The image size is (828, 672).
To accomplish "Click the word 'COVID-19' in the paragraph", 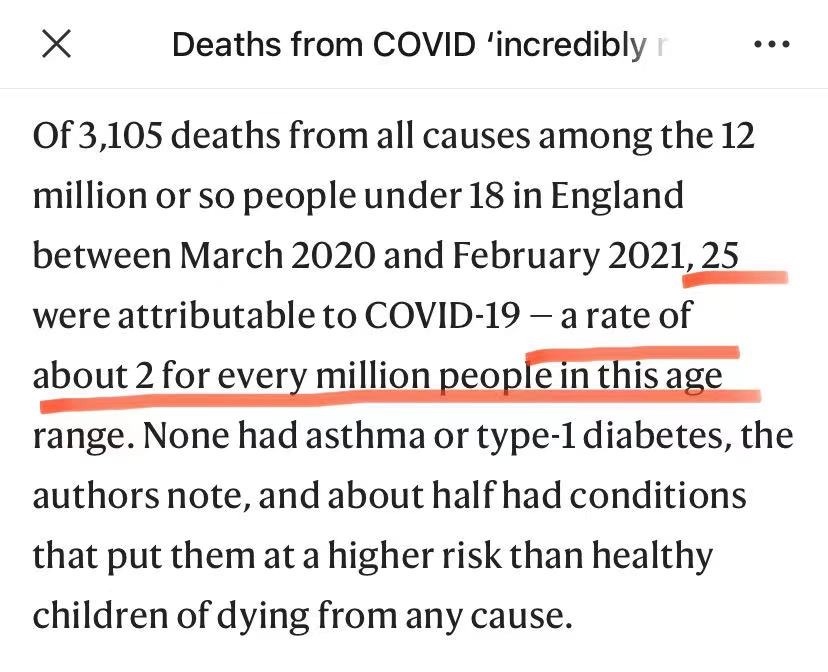I will (443, 315).
